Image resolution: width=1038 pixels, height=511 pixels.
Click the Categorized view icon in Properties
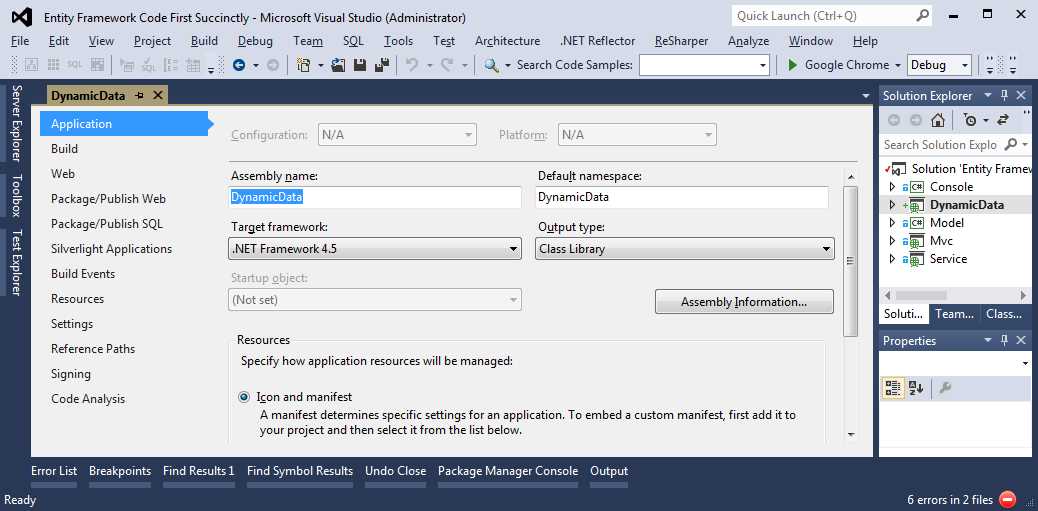(x=894, y=388)
